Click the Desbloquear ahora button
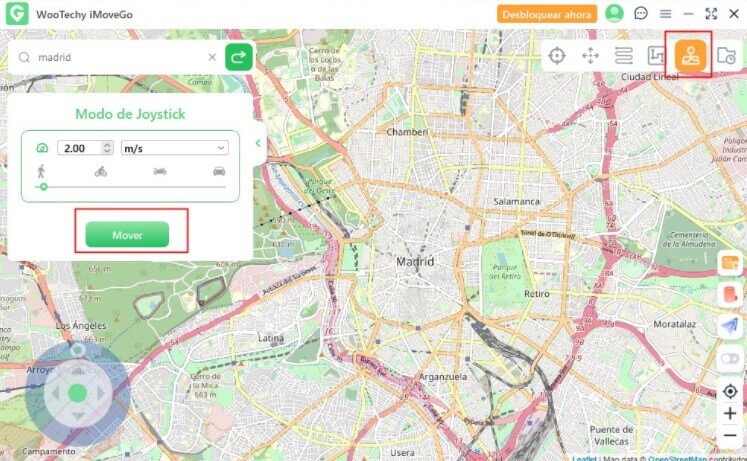This screenshot has width=747, height=461. tap(546, 14)
